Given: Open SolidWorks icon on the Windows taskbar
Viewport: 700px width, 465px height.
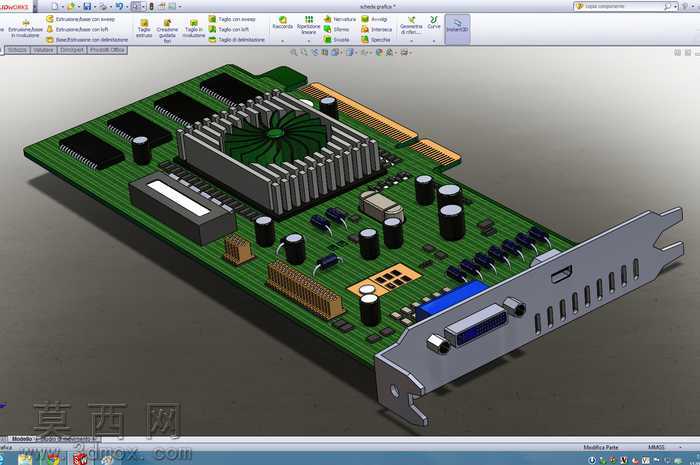Looking at the screenshot, I should pos(80,459).
